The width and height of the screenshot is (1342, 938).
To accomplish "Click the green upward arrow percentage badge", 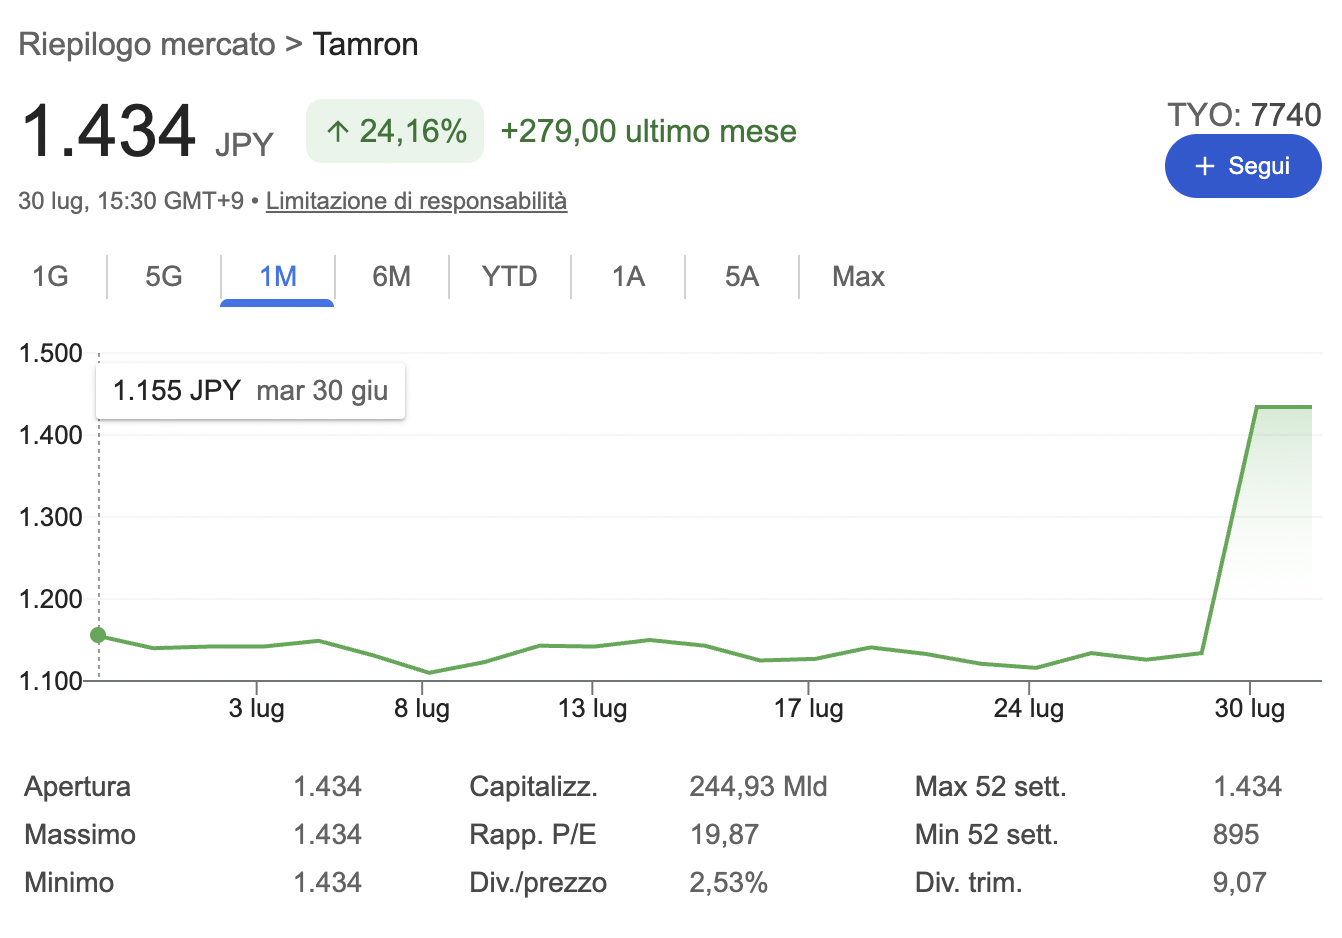I will point(395,131).
